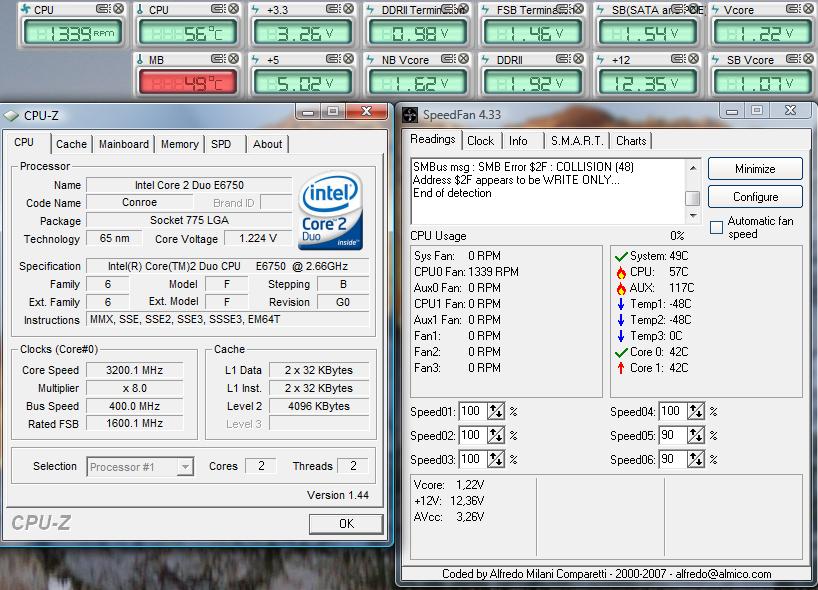Close the DDRII Termination gadget
The width and height of the screenshot is (818, 590).
(x=464, y=9)
